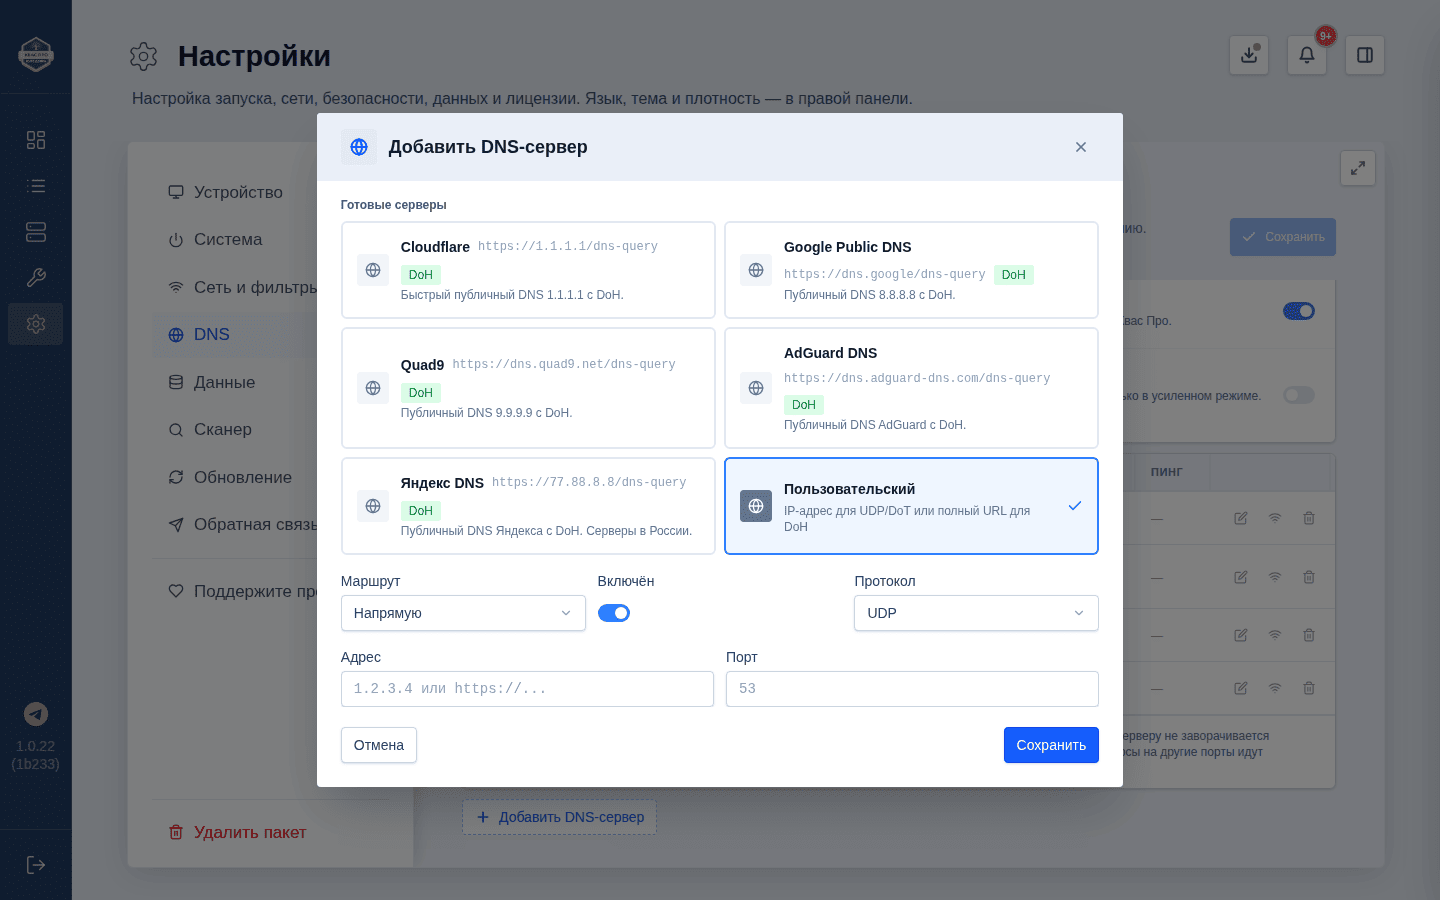Open the wrench tools sidebar icon

(x=36, y=278)
